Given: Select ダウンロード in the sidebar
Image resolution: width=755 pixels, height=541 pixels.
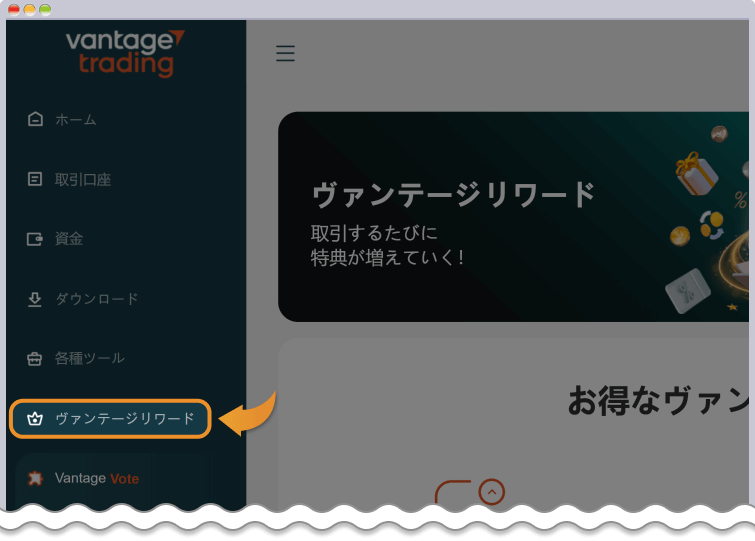Looking at the screenshot, I should pyautogui.click(x=97, y=299).
